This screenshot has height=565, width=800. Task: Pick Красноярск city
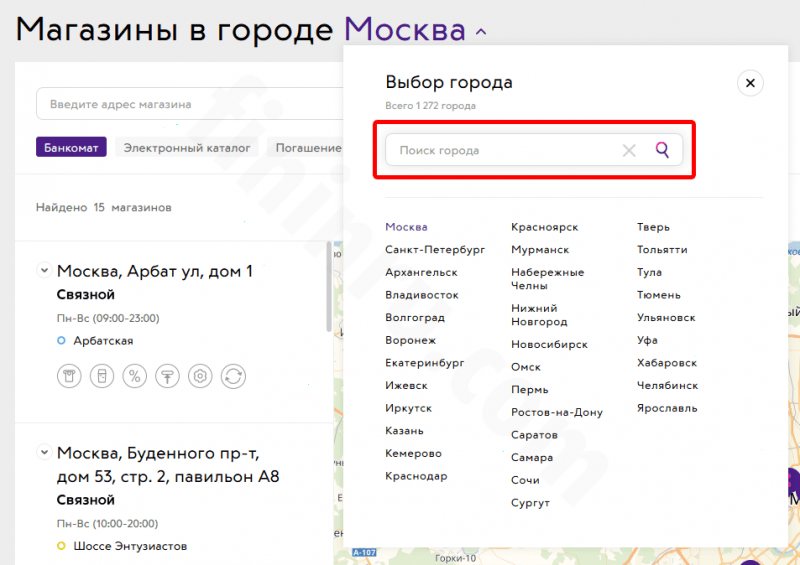click(544, 227)
